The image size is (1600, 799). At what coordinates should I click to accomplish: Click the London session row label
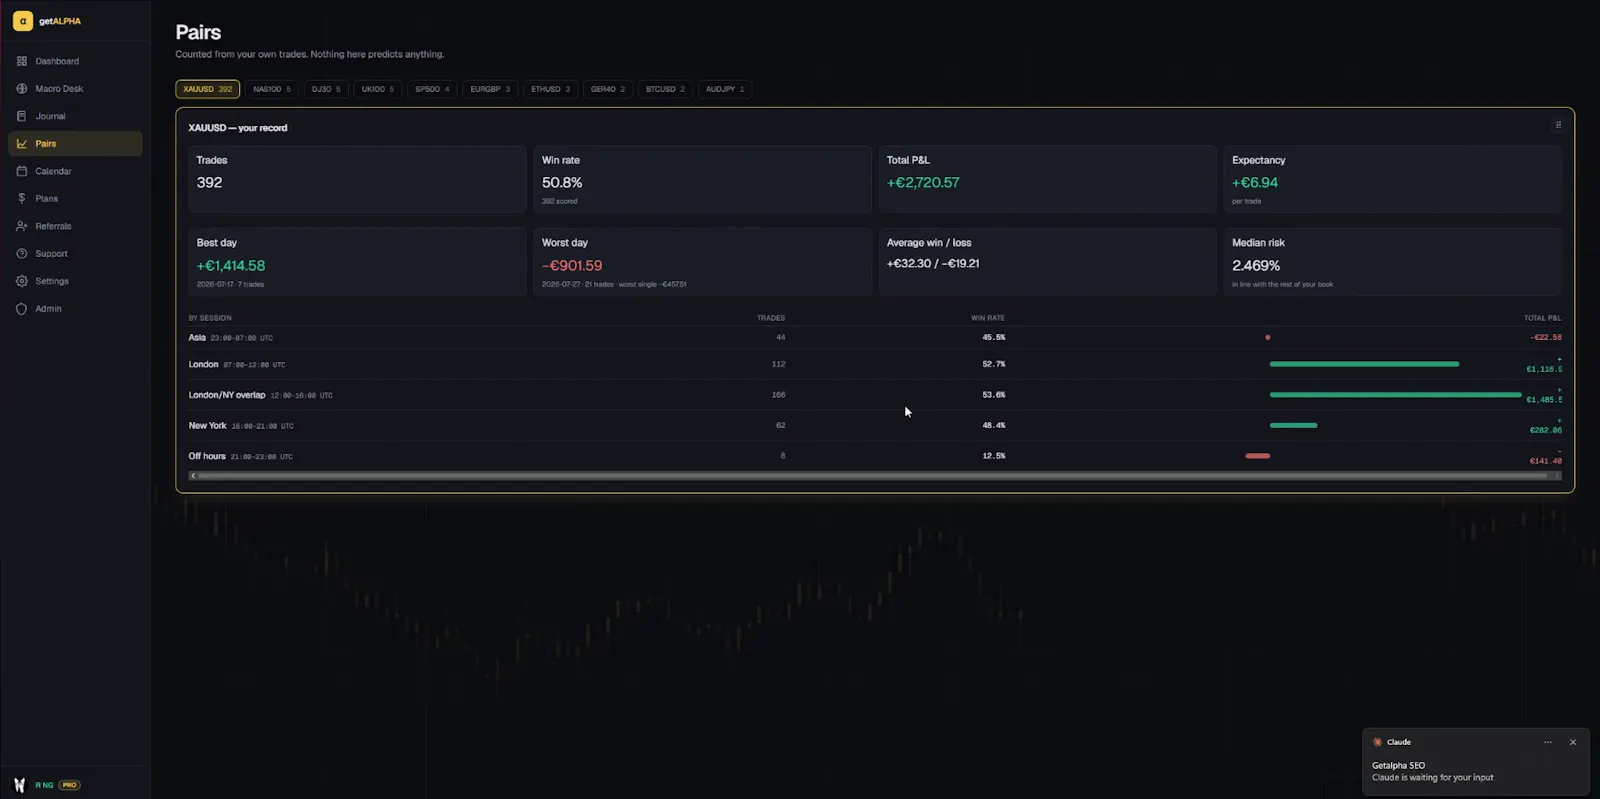click(203, 365)
